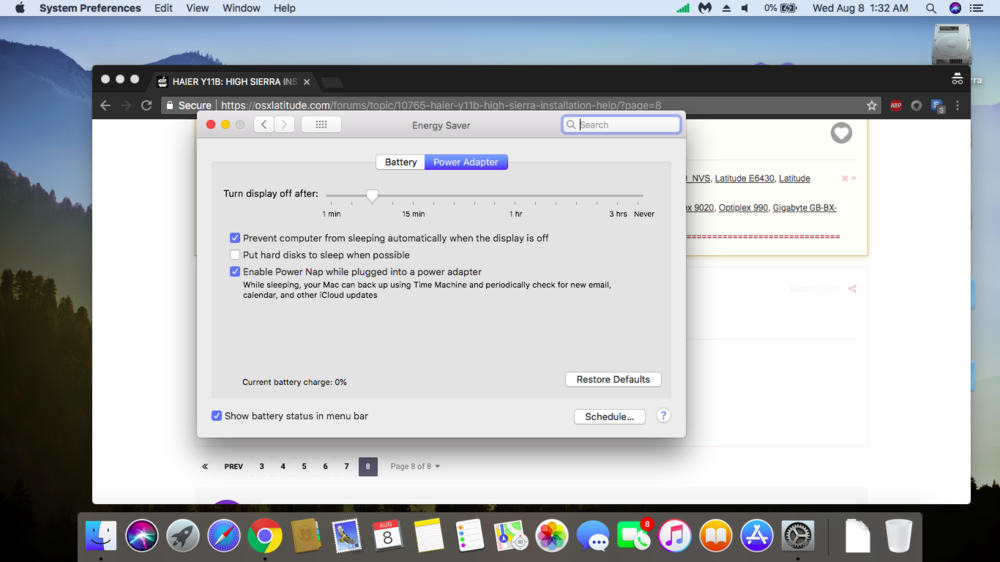Enable Put hard disks to sleep
Screen dimensions: 1000x562
pyautogui.click(x=235, y=255)
